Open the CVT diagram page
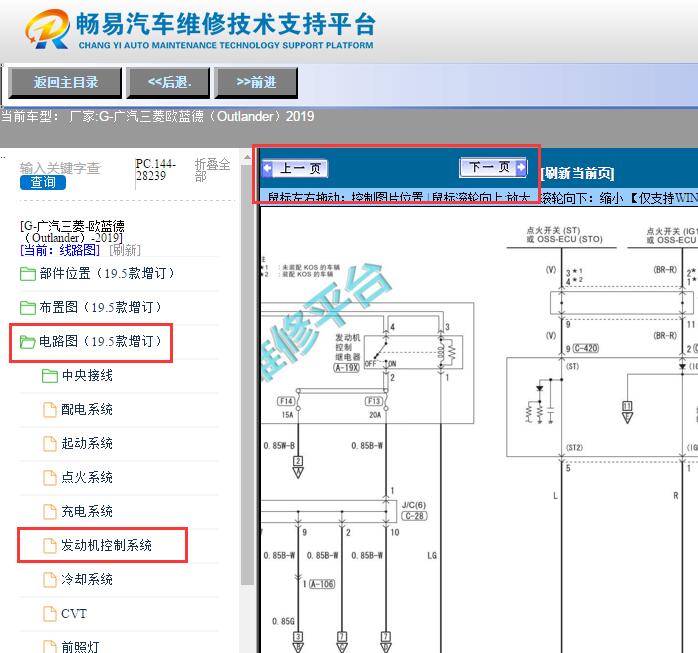Viewport: 698px width, 653px height. pyautogui.click(x=74, y=613)
